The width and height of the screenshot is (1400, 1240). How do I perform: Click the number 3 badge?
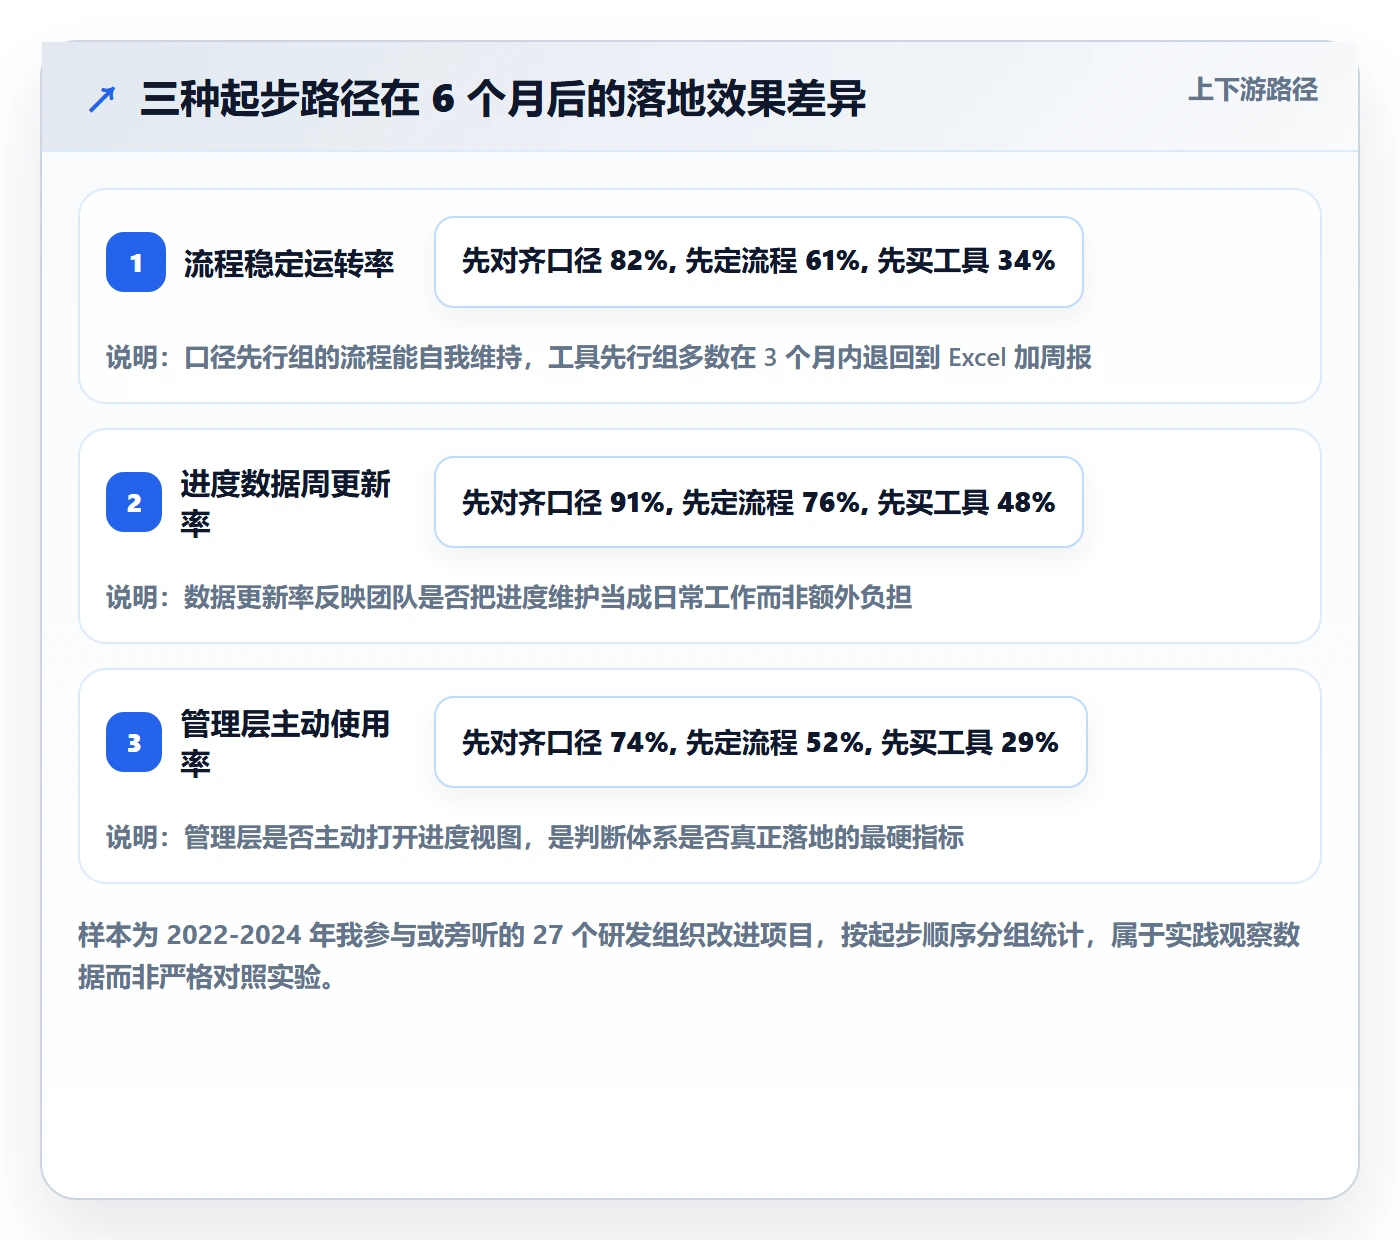coord(134,742)
